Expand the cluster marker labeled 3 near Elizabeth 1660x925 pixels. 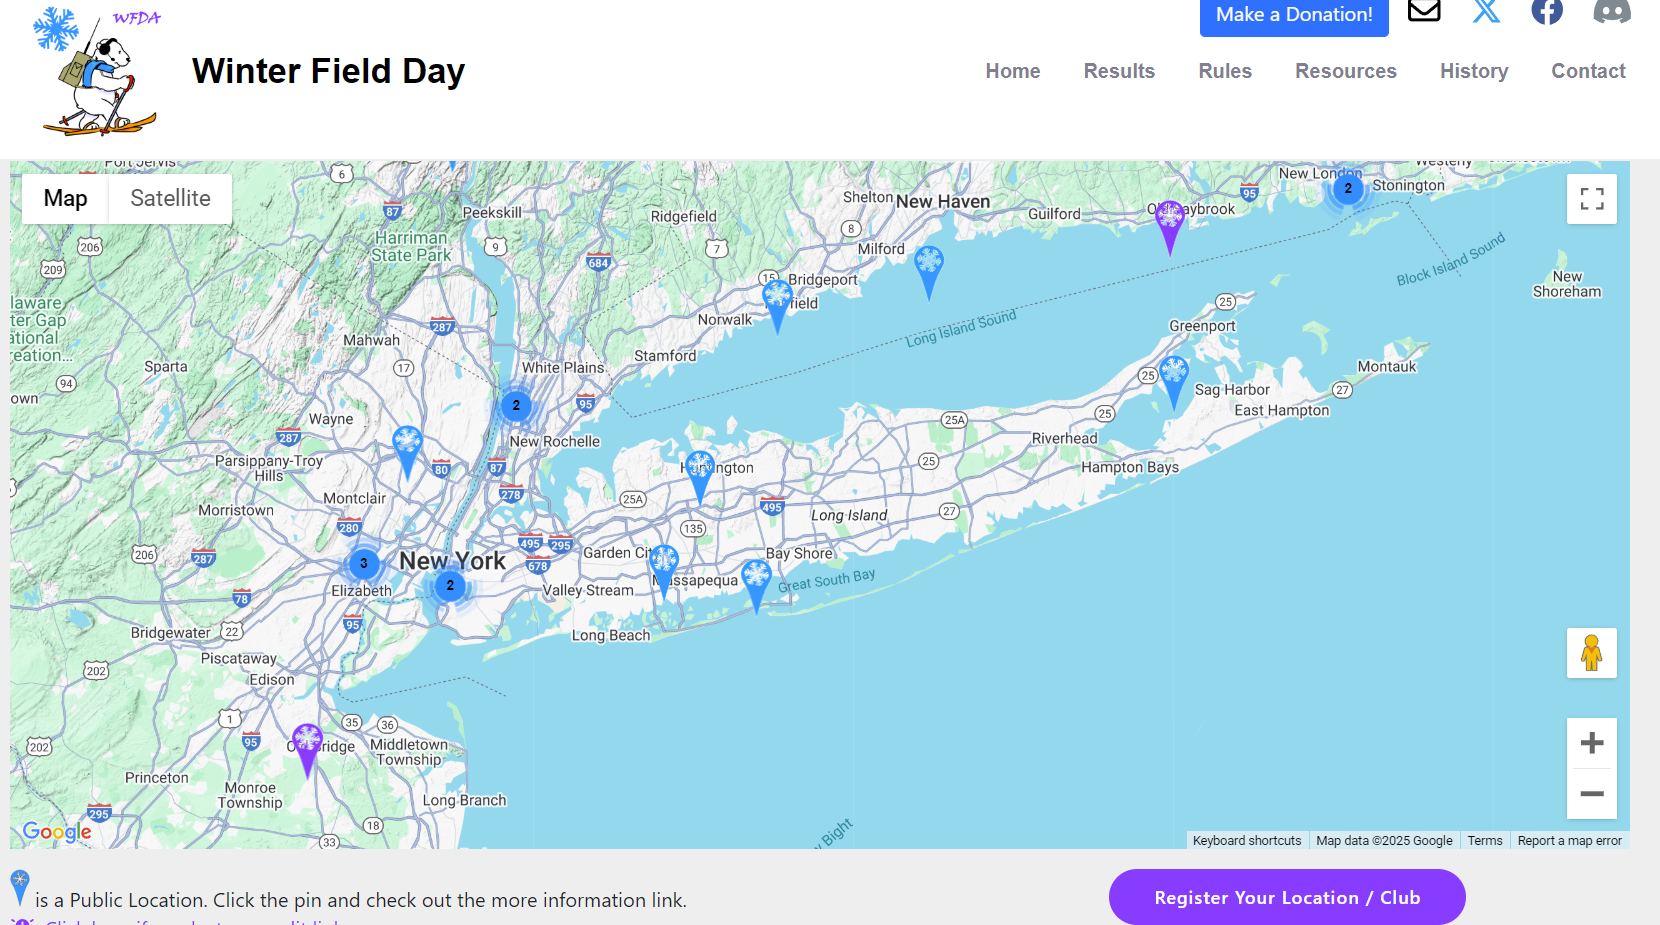pos(362,564)
